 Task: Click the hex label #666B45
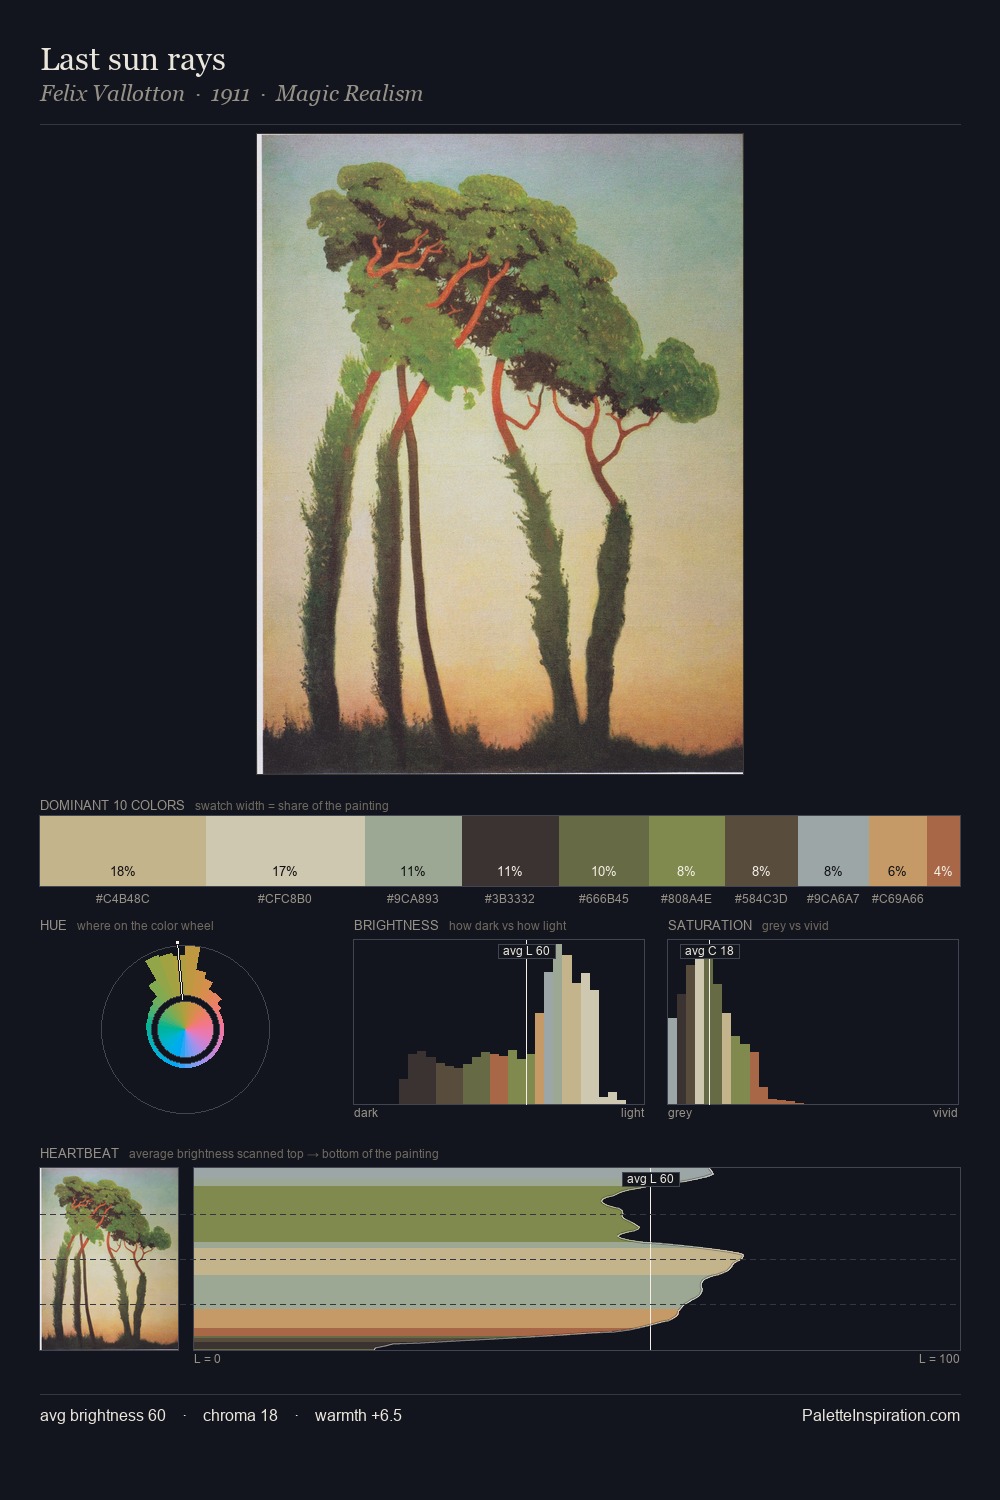pyautogui.click(x=604, y=899)
